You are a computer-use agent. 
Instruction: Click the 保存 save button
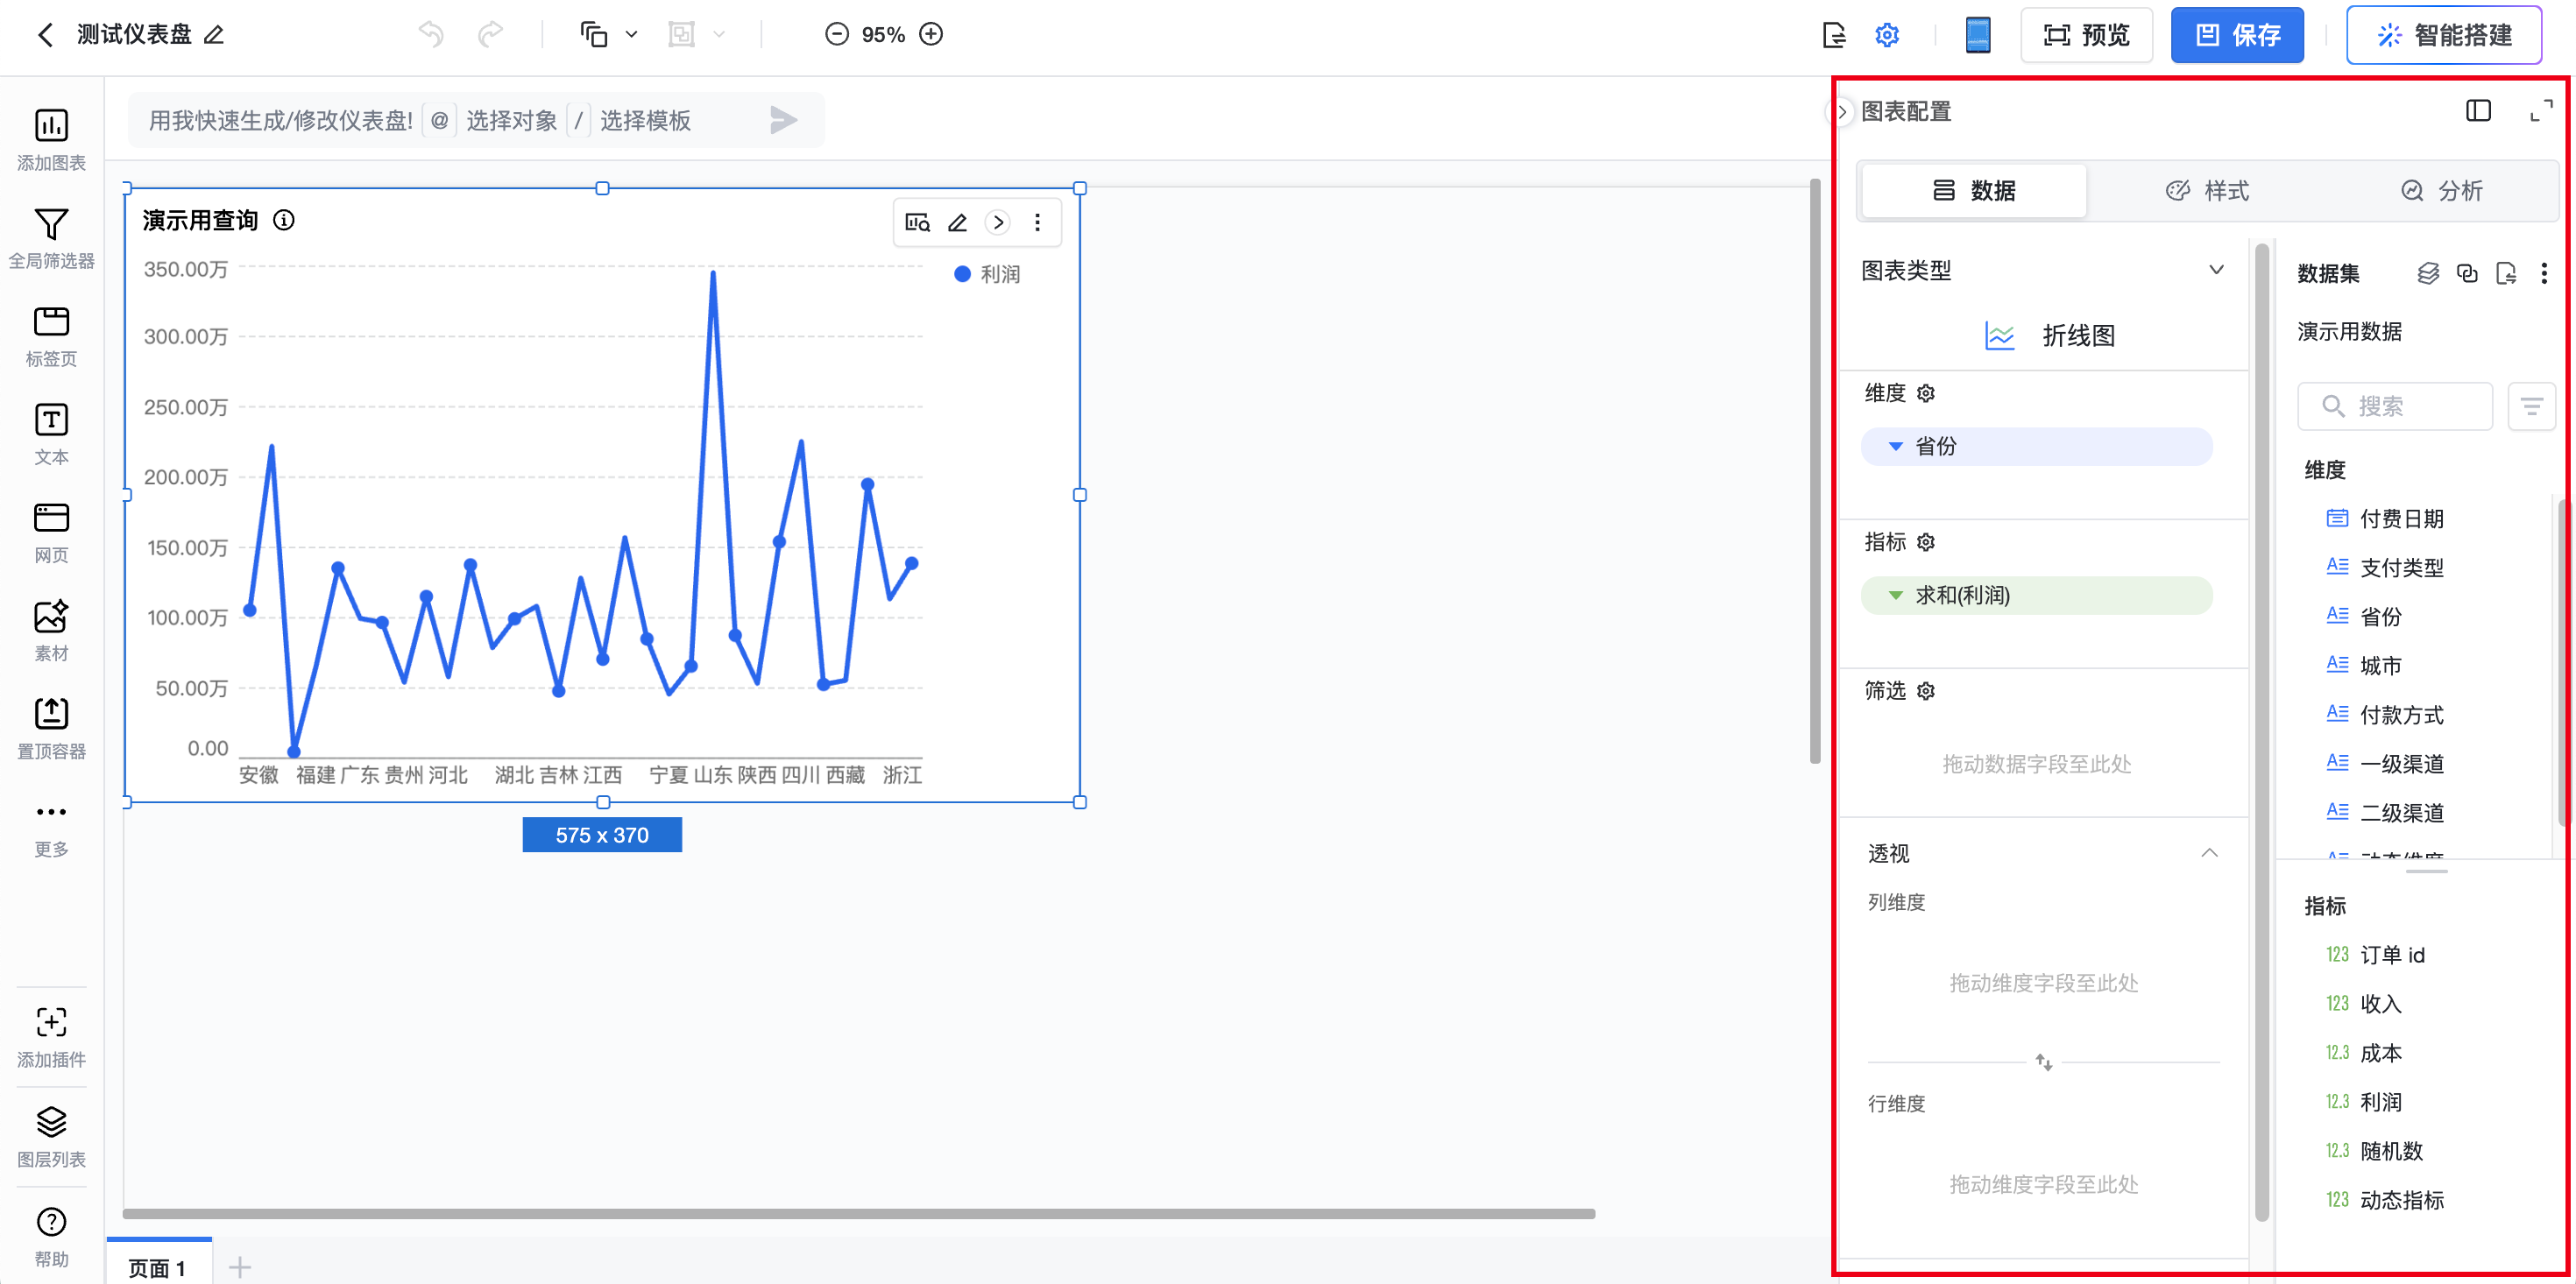click(2236, 36)
